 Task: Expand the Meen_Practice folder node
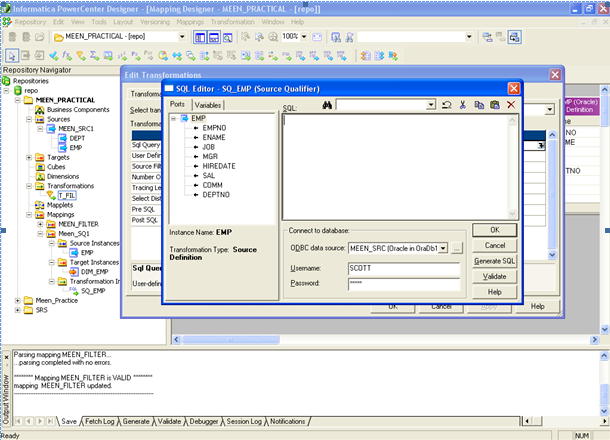[18, 300]
